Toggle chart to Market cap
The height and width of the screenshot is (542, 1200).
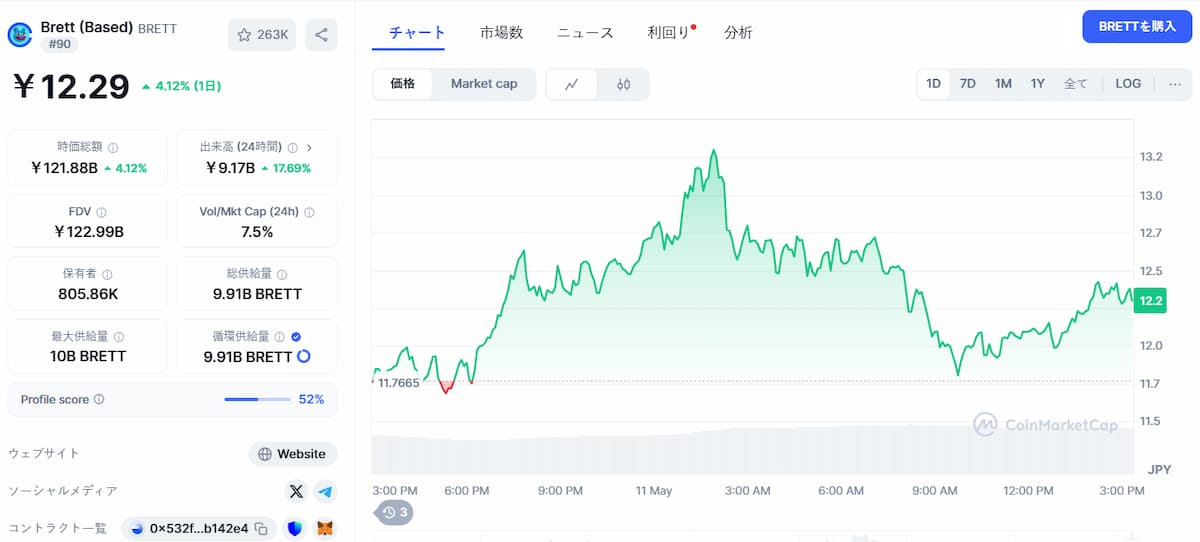click(x=484, y=84)
